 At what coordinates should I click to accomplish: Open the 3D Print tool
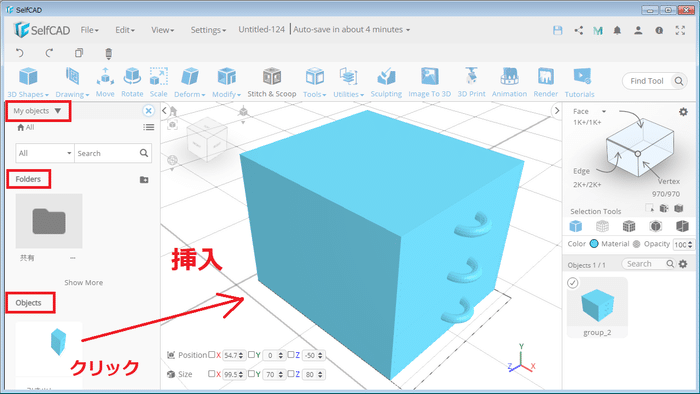click(x=471, y=82)
